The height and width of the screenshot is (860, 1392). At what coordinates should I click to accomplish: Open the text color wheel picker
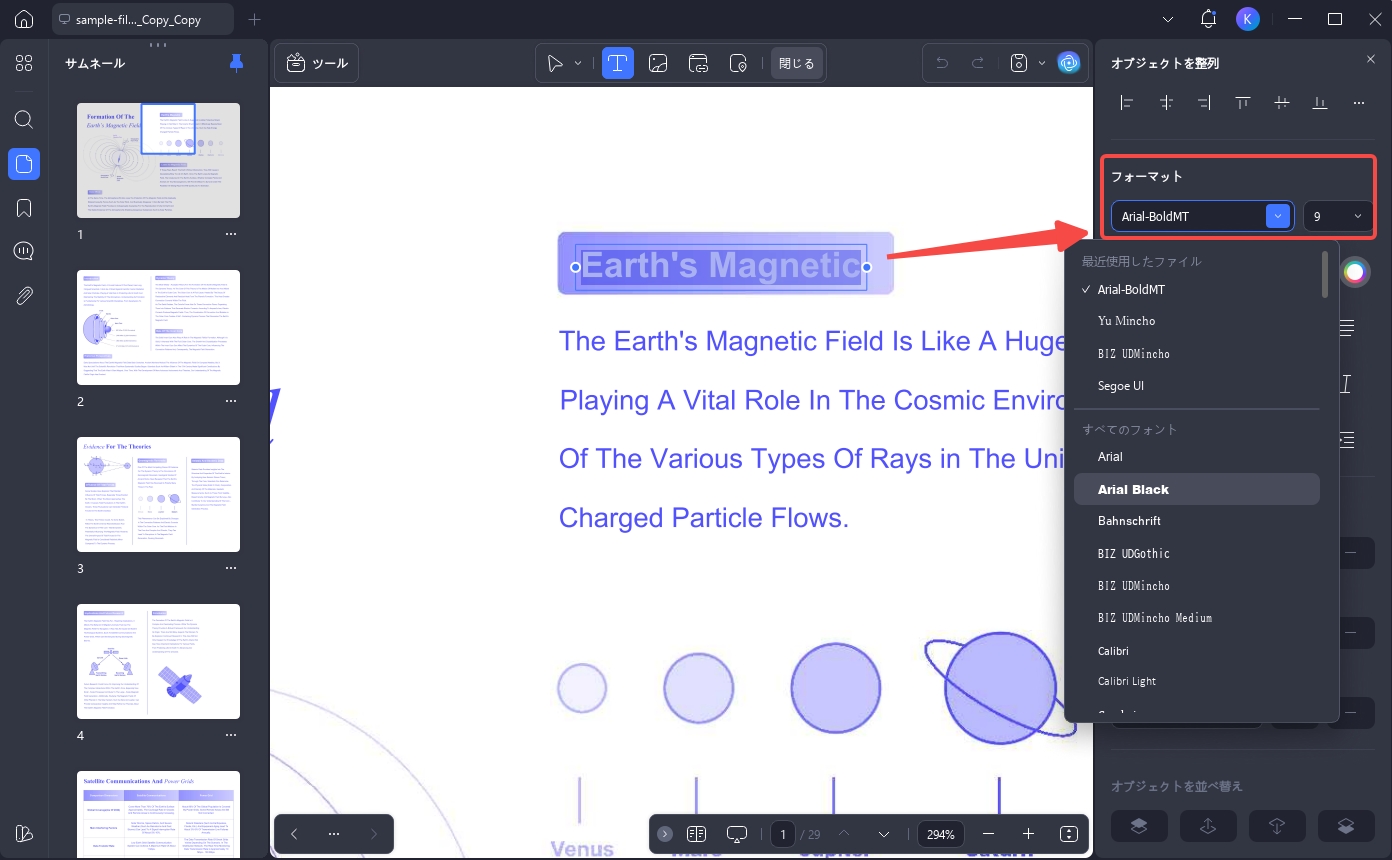(1355, 272)
